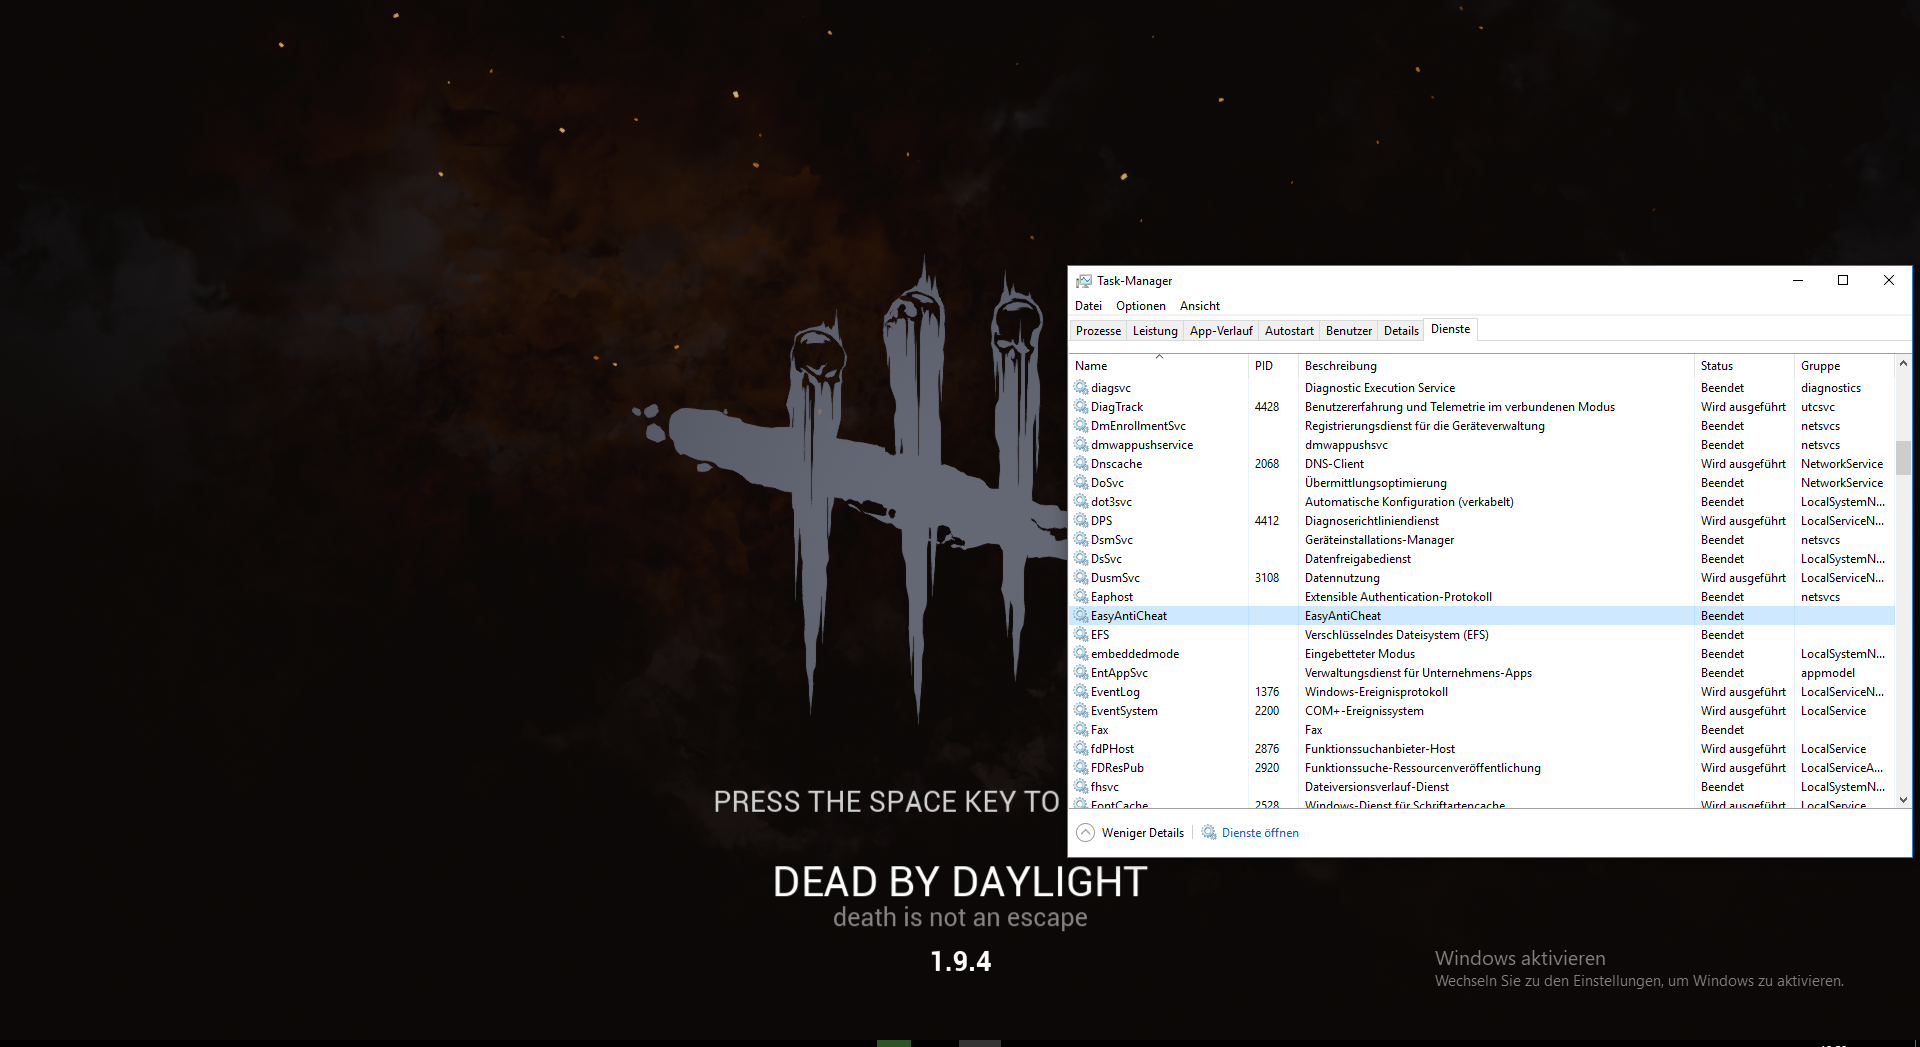Click the Weniger Details label
1920x1047 pixels.
(1142, 833)
